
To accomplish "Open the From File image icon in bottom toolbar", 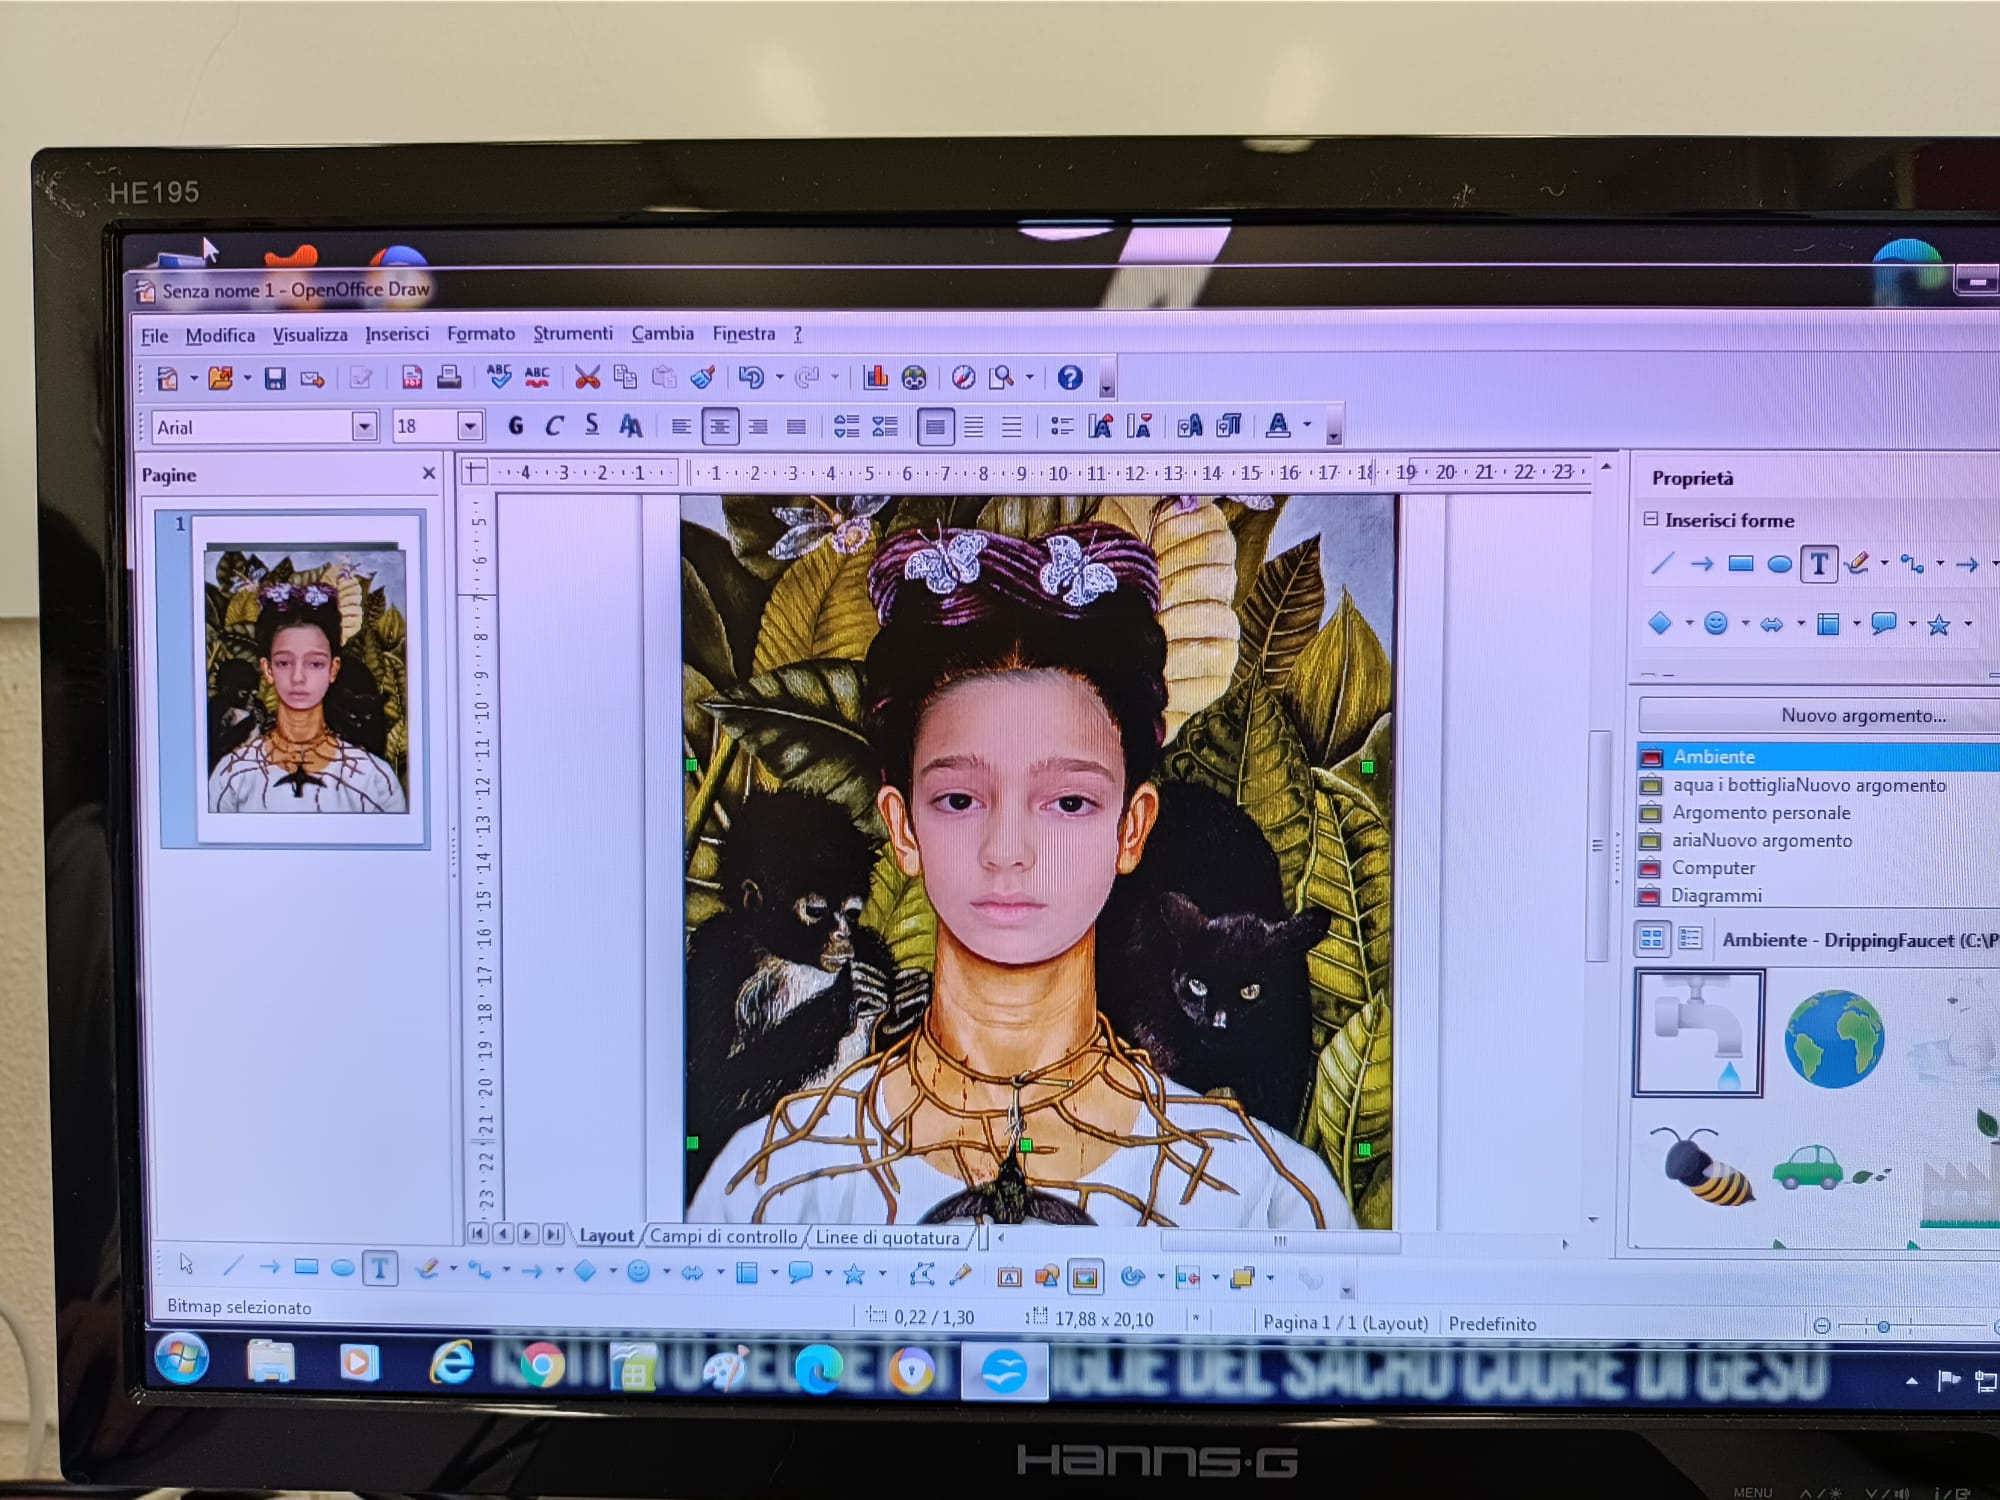I will tap(1085, 1277).
